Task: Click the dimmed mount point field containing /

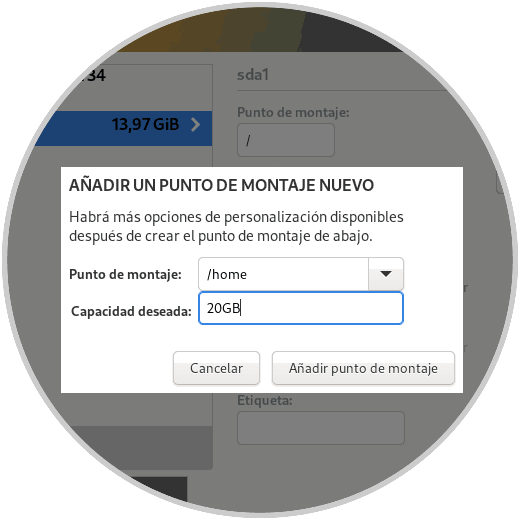Action: click(286, 140)
